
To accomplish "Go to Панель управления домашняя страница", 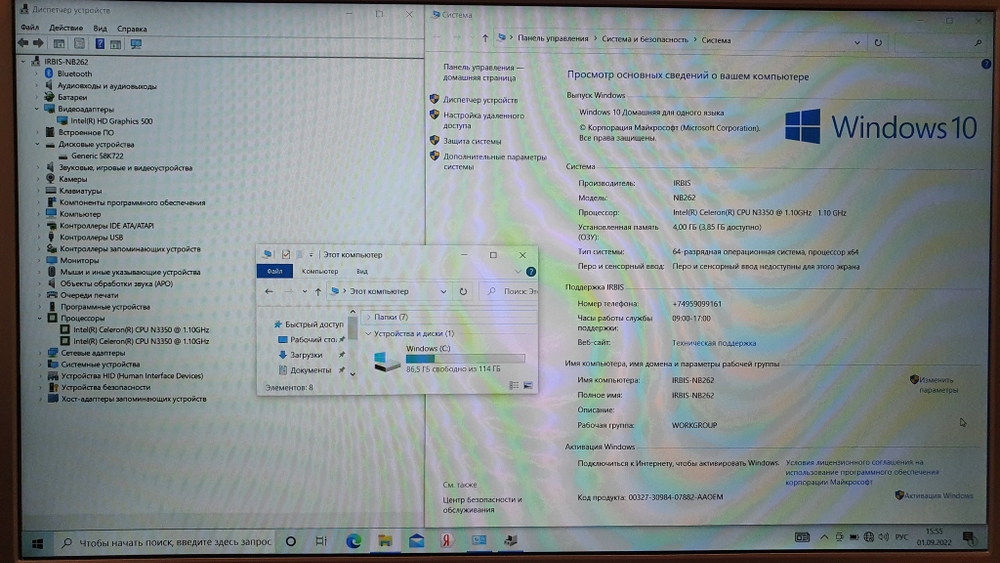I will tap(483, 72).
